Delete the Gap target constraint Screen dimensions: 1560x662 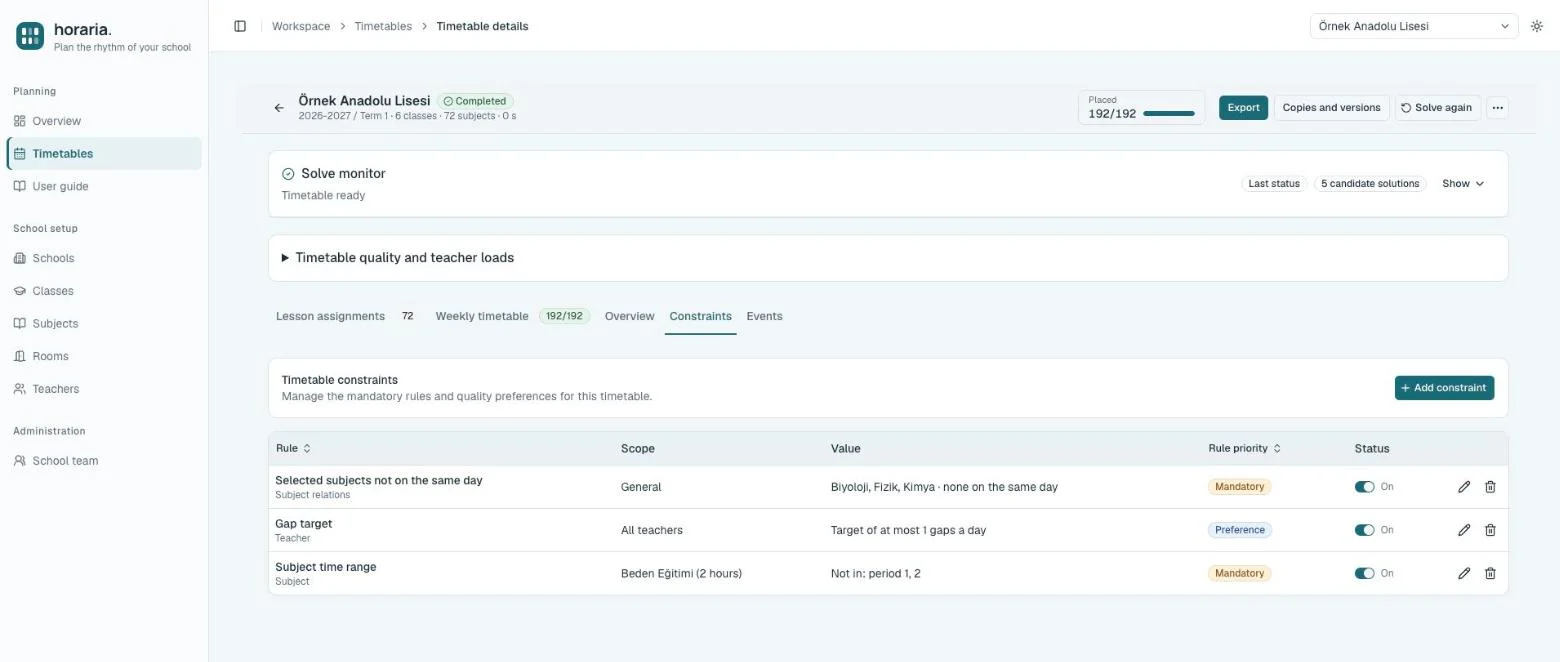tap(1490, 530)
